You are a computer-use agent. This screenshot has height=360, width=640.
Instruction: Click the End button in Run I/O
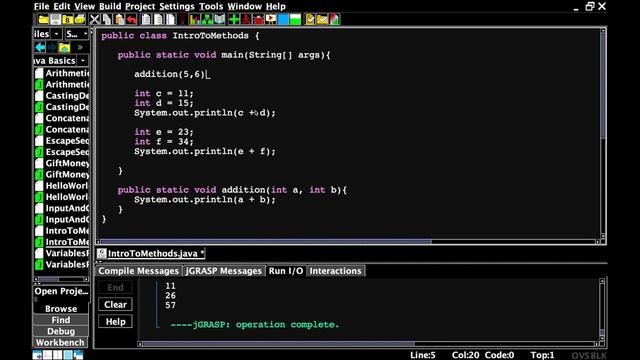tap(116, 287)
